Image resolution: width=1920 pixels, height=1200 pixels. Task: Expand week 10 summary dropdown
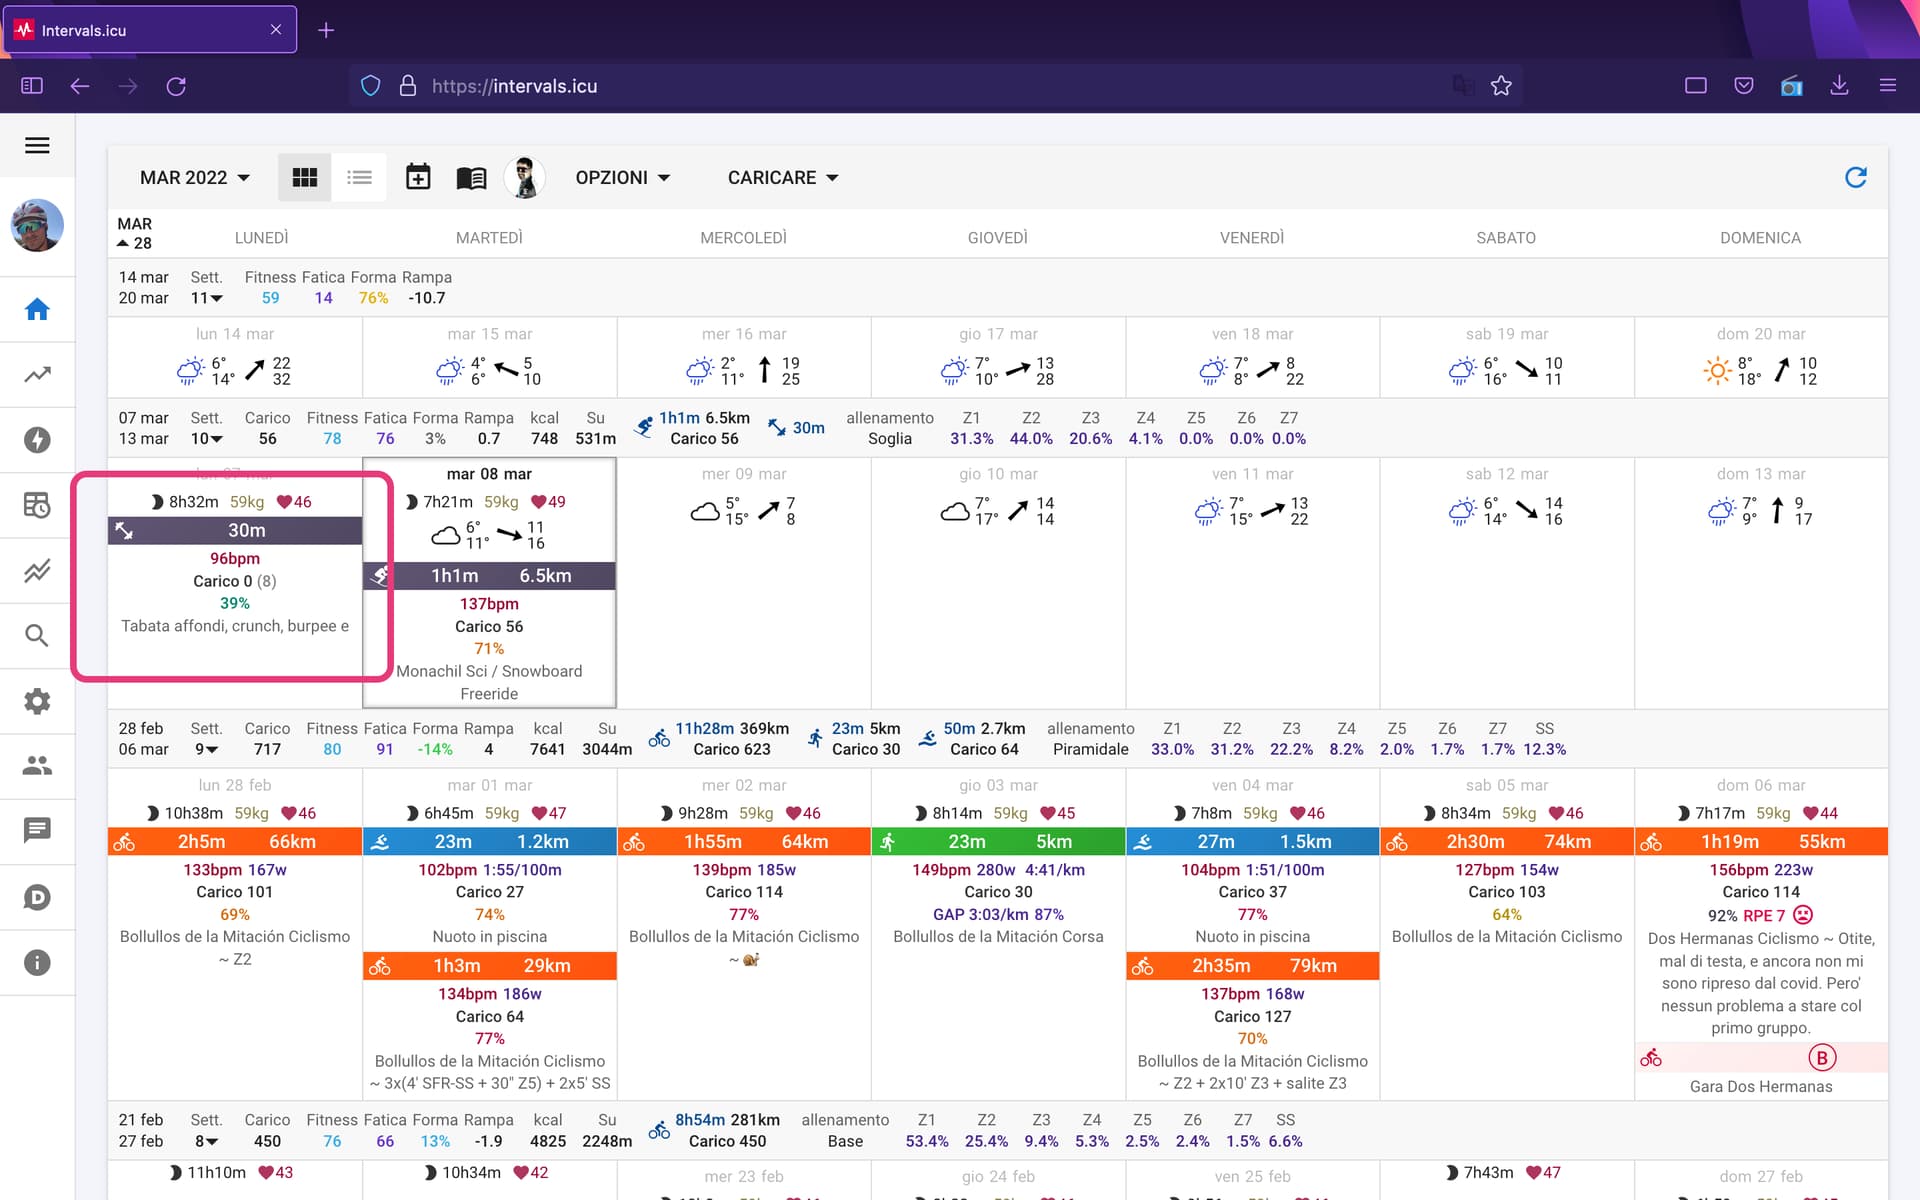click(x=207, y=439)
